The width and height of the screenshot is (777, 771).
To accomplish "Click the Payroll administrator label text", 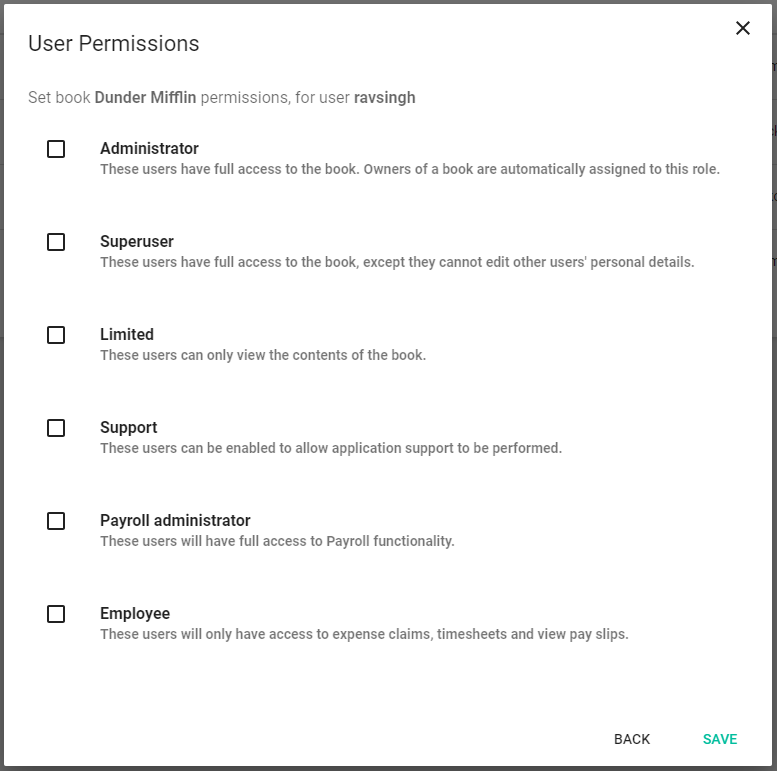I will (x=175, y=521).
